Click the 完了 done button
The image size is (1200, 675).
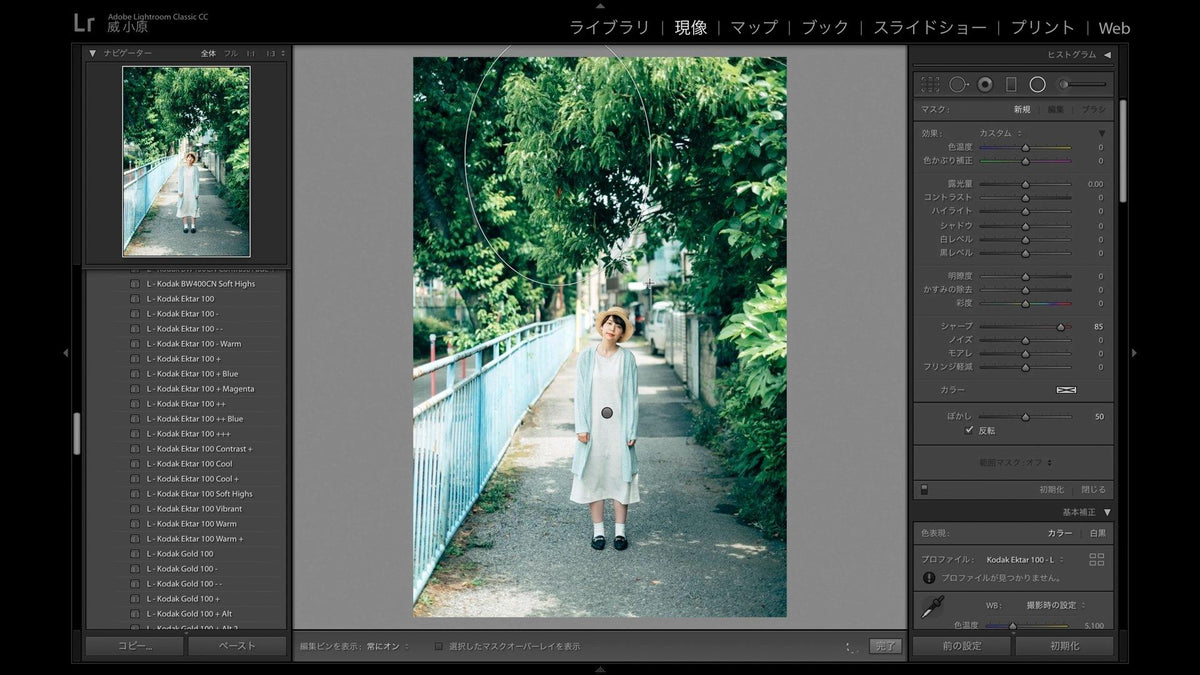(884, 647)
